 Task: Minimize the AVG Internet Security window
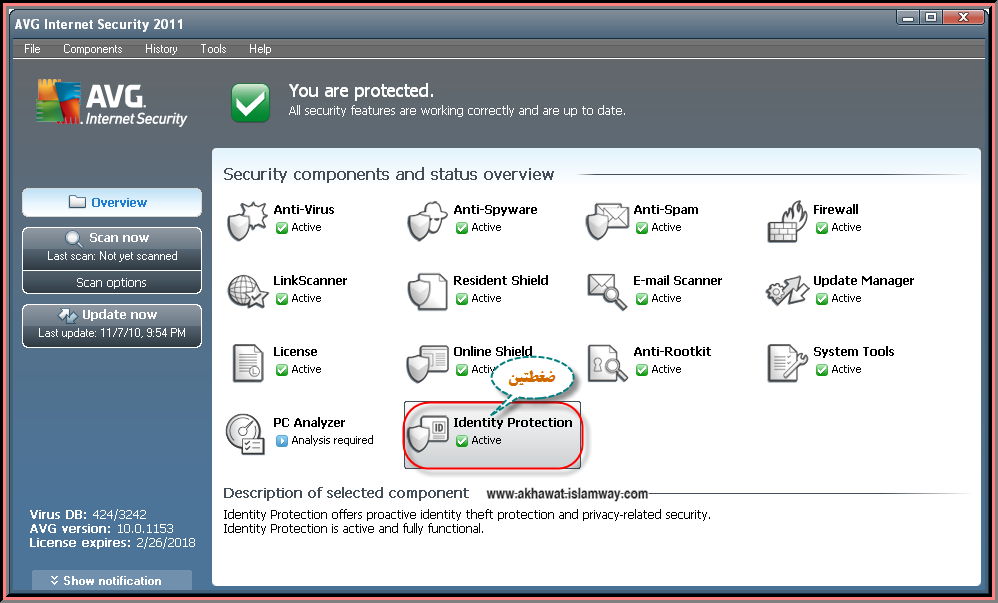tap(908, 18)
